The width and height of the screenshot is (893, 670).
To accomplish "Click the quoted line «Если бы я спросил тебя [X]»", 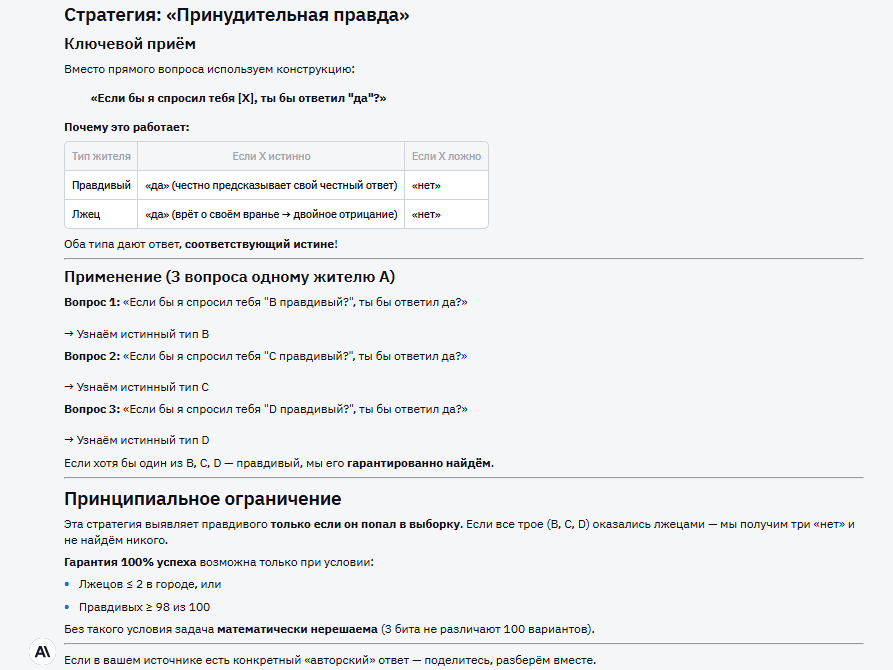I will pos(238,98).
